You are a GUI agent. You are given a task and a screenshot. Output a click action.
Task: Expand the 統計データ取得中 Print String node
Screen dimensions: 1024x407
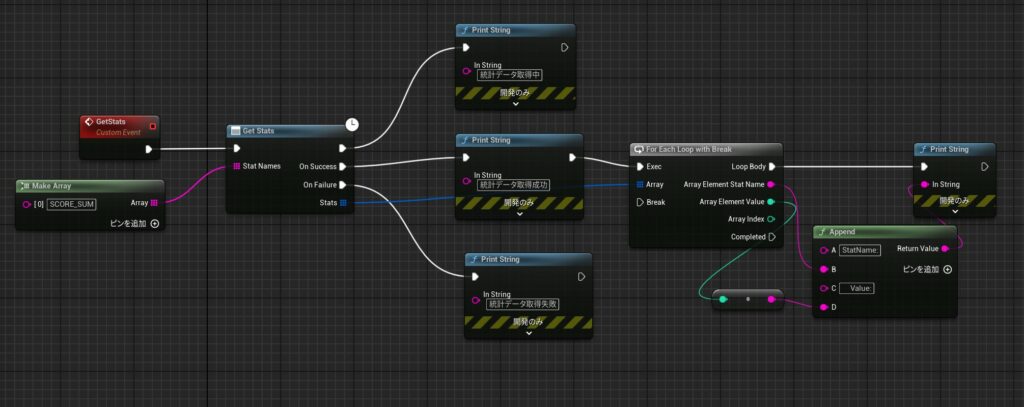pyautogui.click(x=515, y=103)
